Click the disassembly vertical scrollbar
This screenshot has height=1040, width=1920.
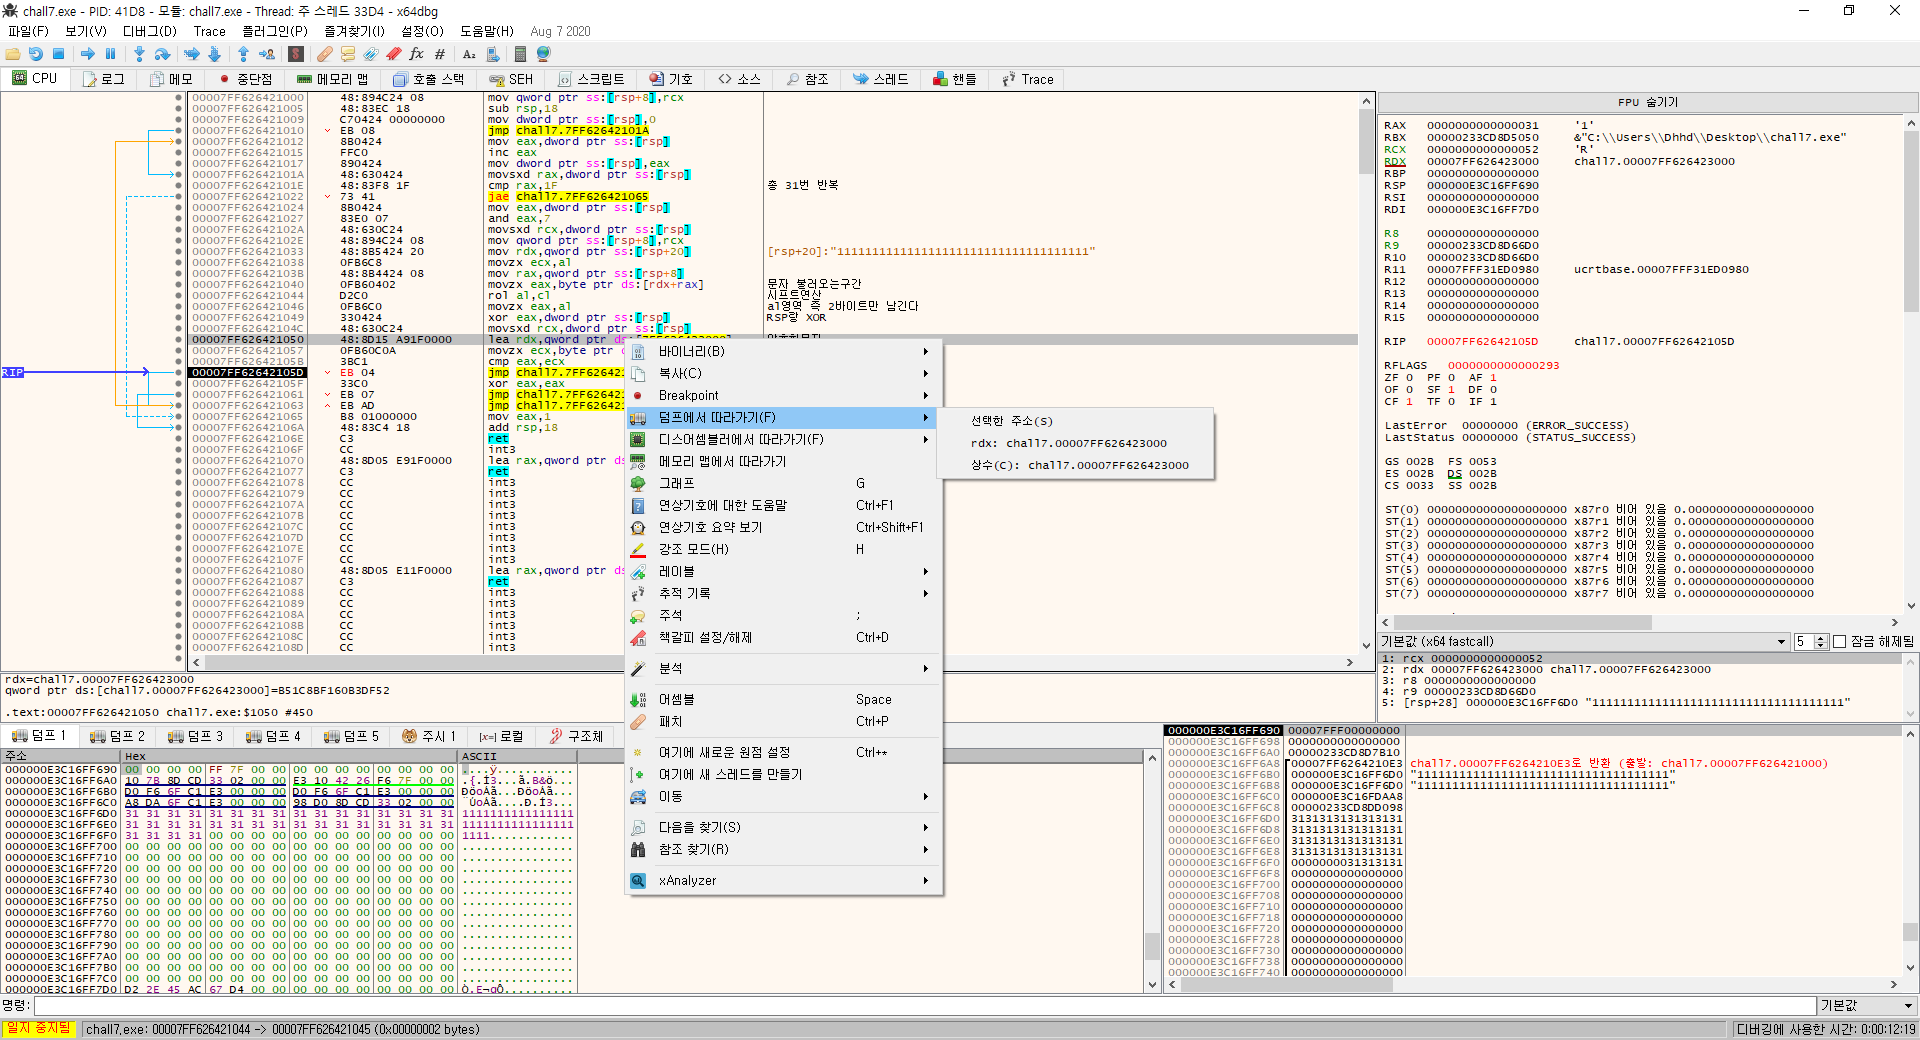pos(1366,372)
